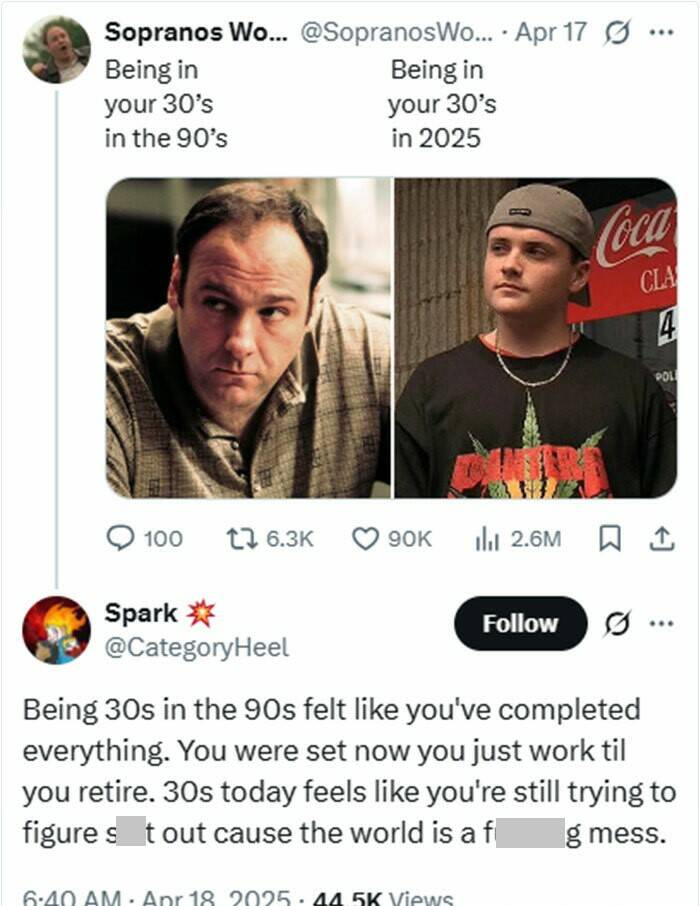This screenshot has width=700, height=906.
Task: Click the Grok icon next to Follow button
Action: pyautogui.click(x=617, y=624)
